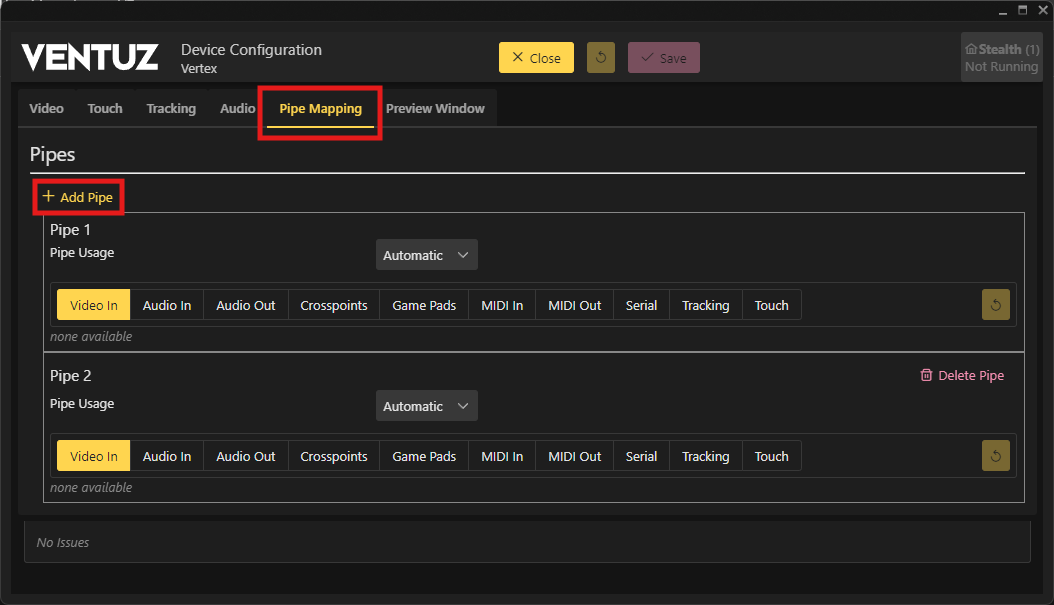
Task: Select MIDI Out for Pipe 1
Action: click(574, 305)
